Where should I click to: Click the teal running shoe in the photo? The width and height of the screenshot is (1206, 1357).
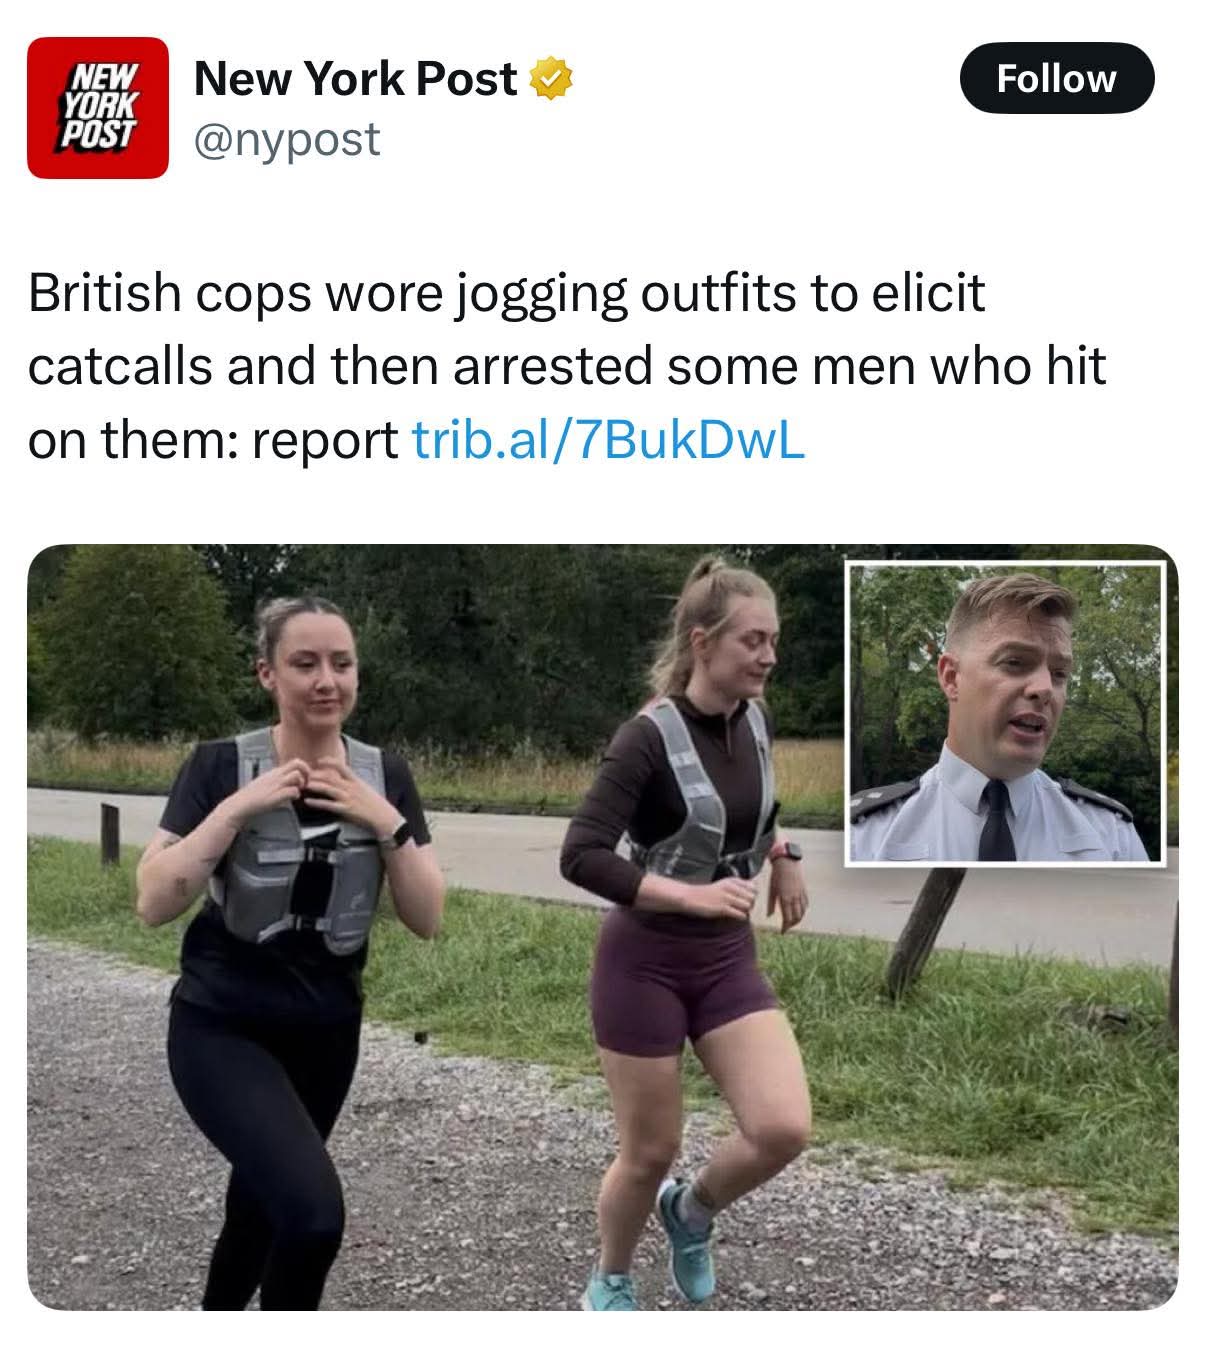point(686,1238)
